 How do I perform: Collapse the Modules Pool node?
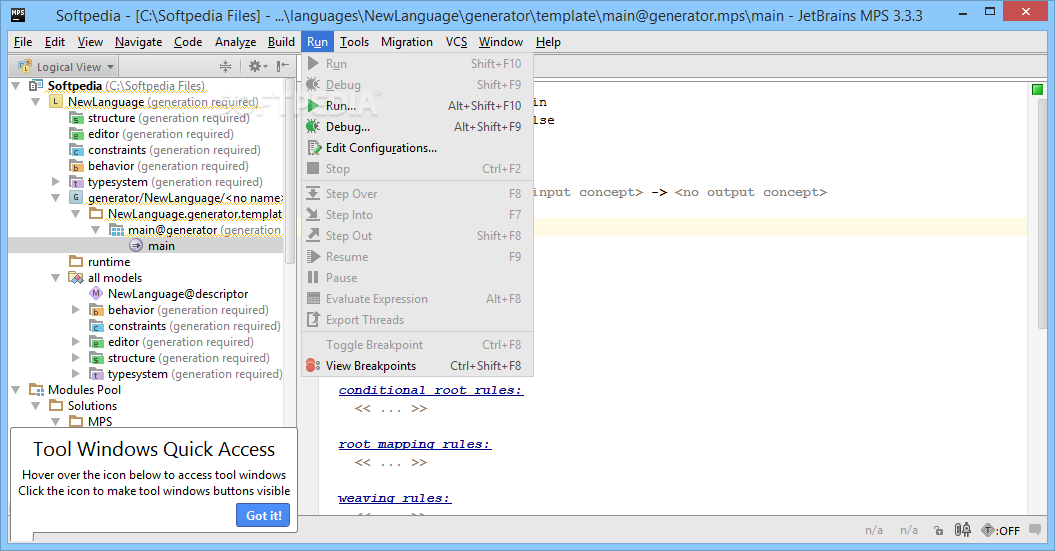tap(15, 390)
